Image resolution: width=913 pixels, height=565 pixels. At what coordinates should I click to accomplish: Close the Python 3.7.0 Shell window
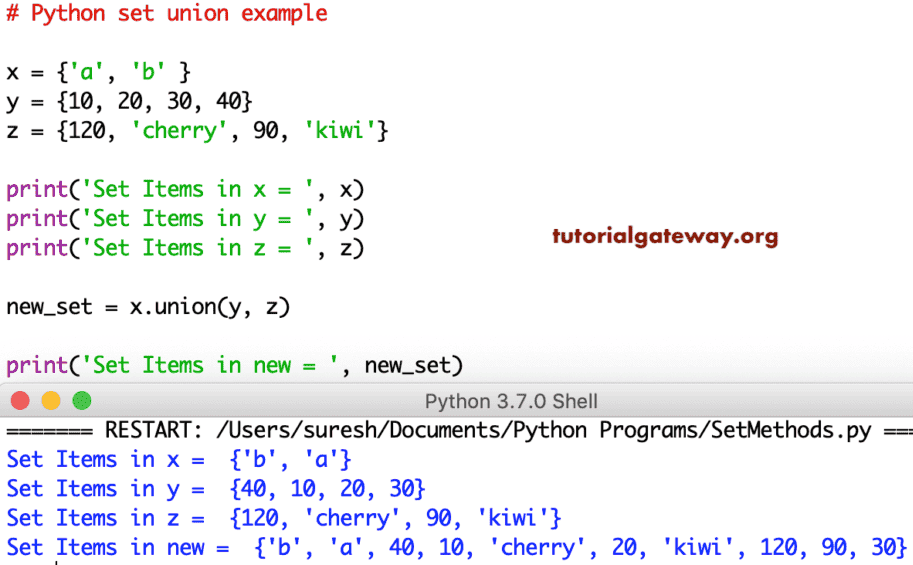click(20, 401)
